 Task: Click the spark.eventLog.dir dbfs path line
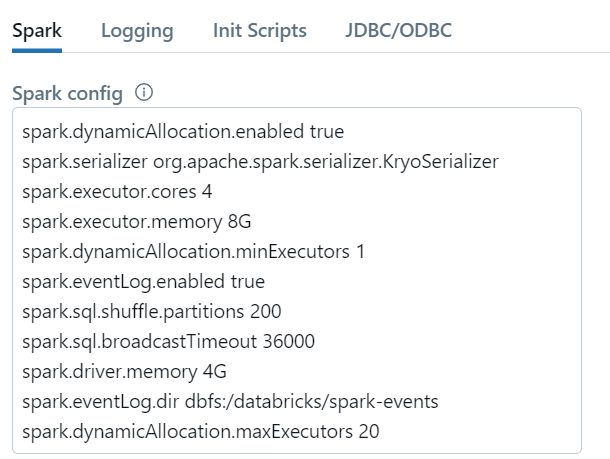pyautogui.click(x=230, y=401)
